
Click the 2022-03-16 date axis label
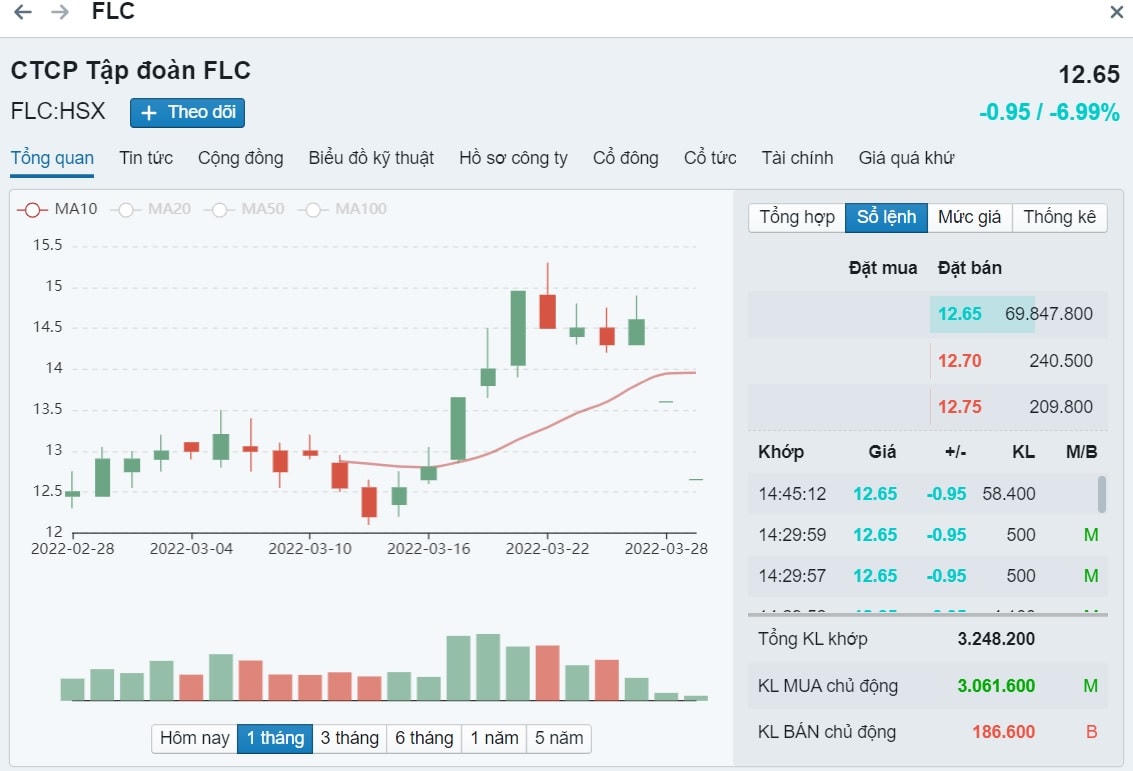(428, 549)
